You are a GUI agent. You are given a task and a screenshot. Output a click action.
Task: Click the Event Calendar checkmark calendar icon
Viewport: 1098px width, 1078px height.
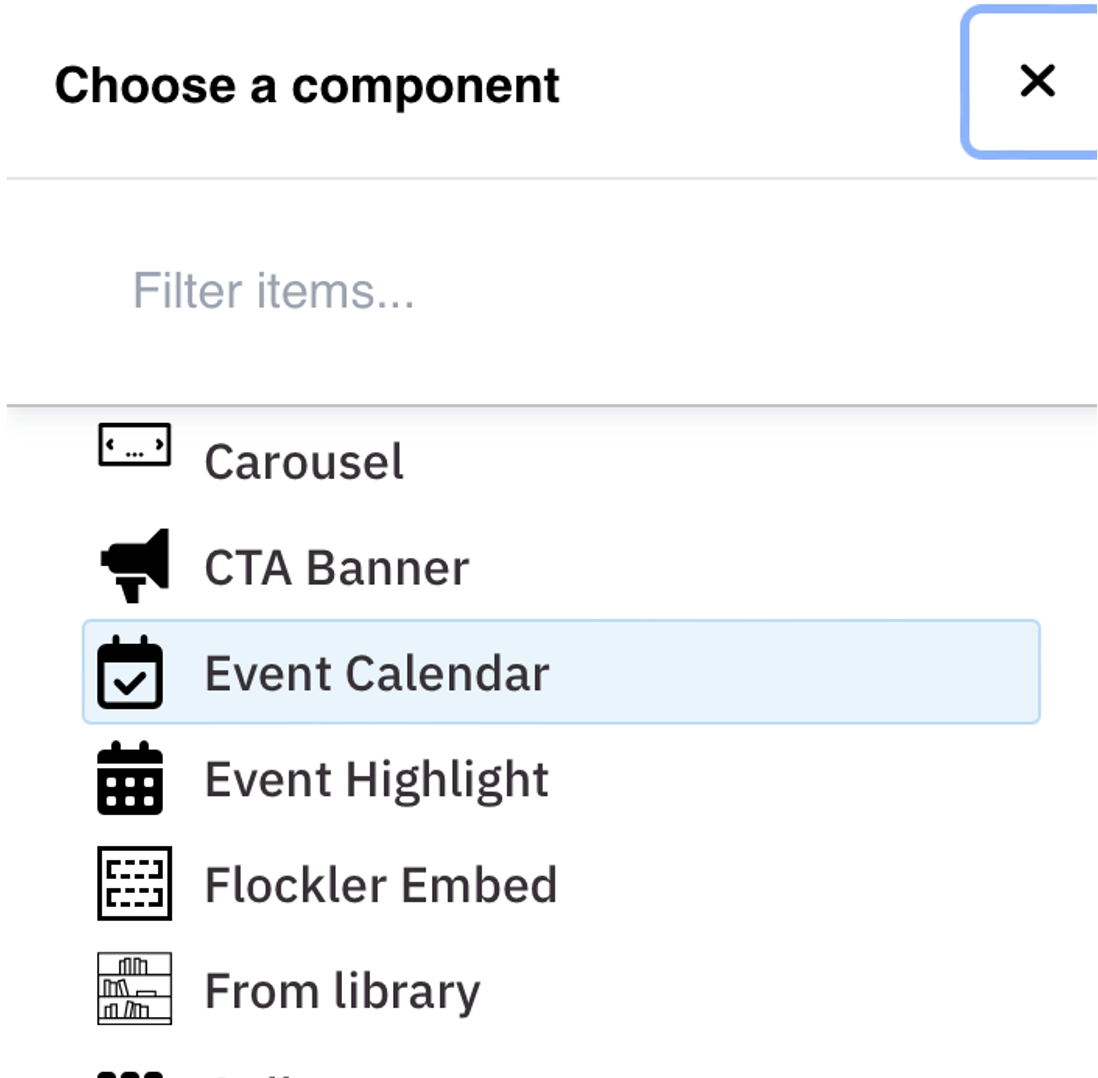coord(130,672)
